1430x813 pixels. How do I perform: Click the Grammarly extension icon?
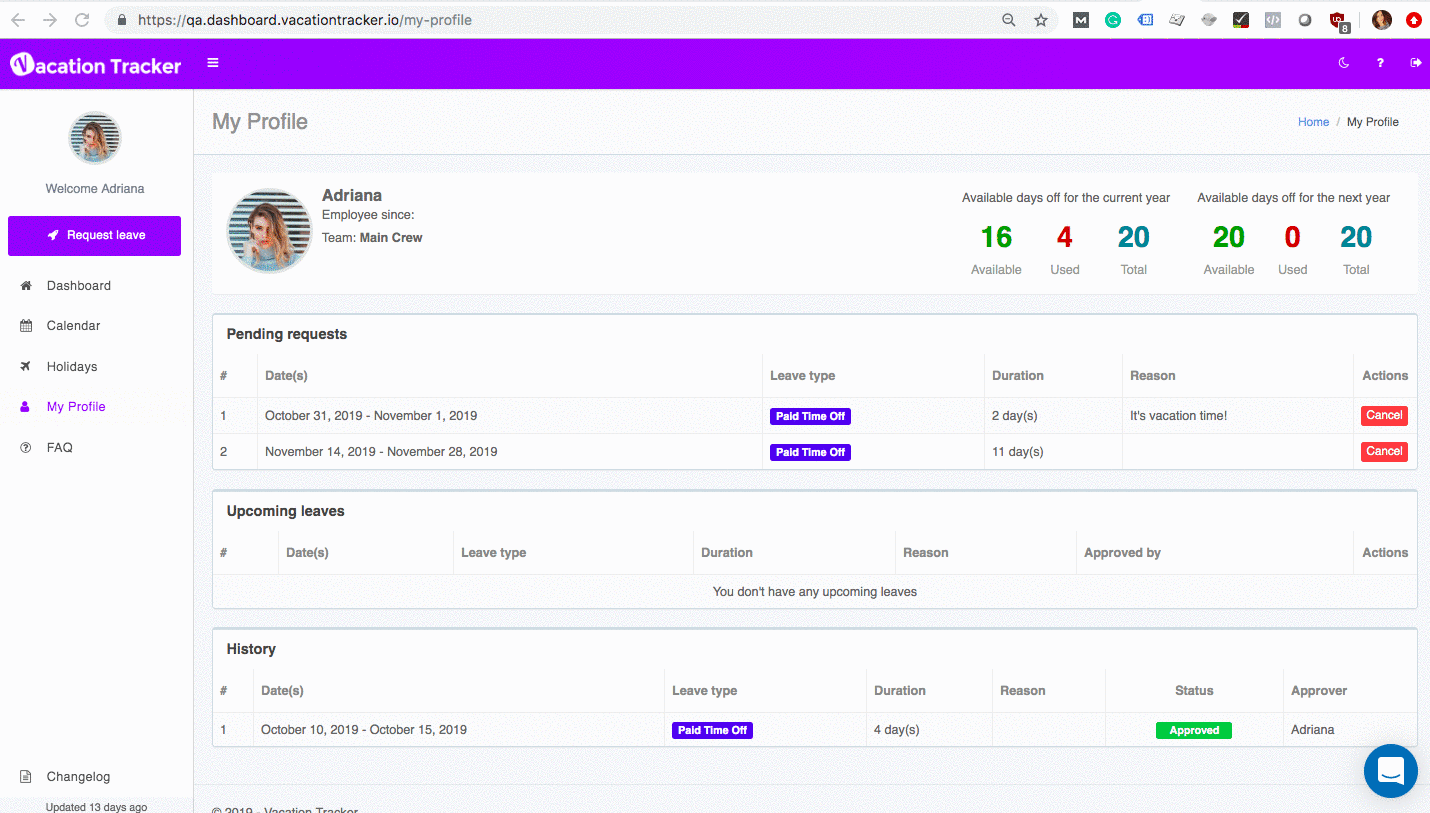pyautogui.click(x=1113, y=20)
